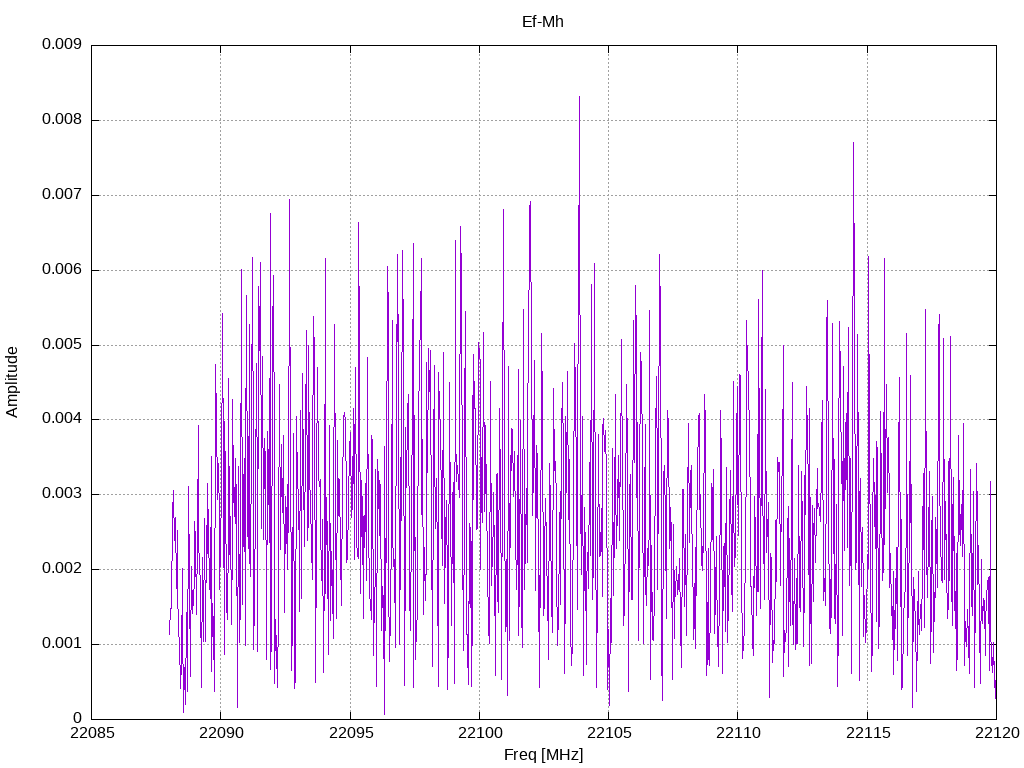Click y-axis tick value 0.009
1024x768 pixels.
tap(62, 44)
